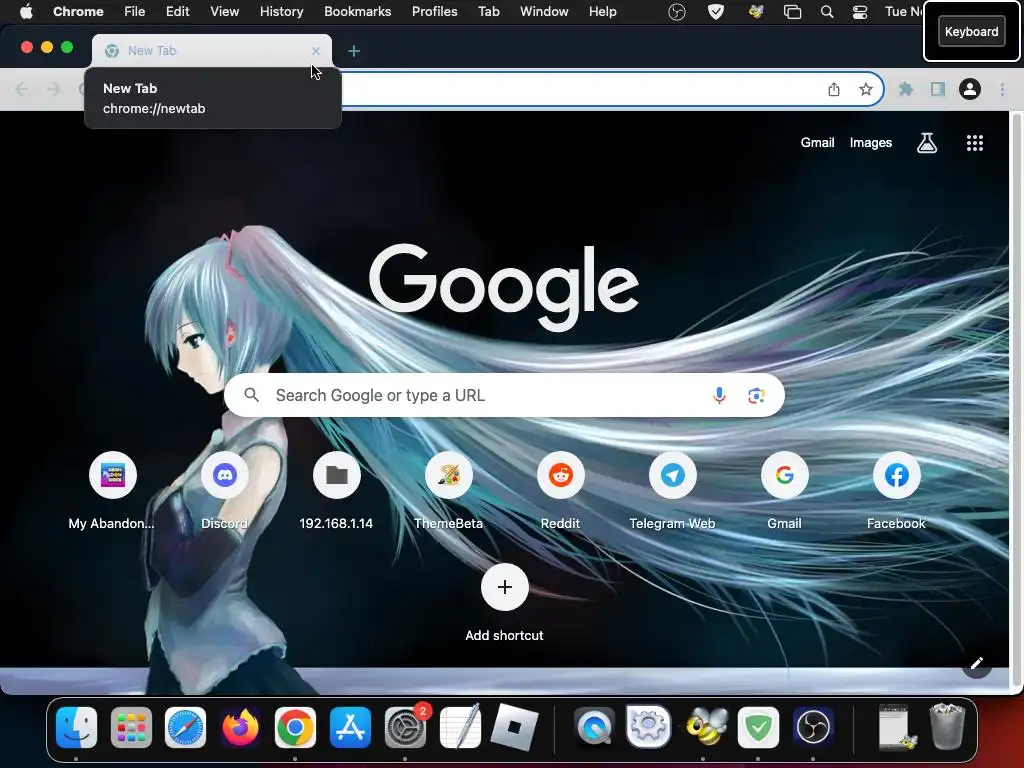Viewport: 1024px width, 768px height.
Task: Open the Window menu
Action: 544,11
